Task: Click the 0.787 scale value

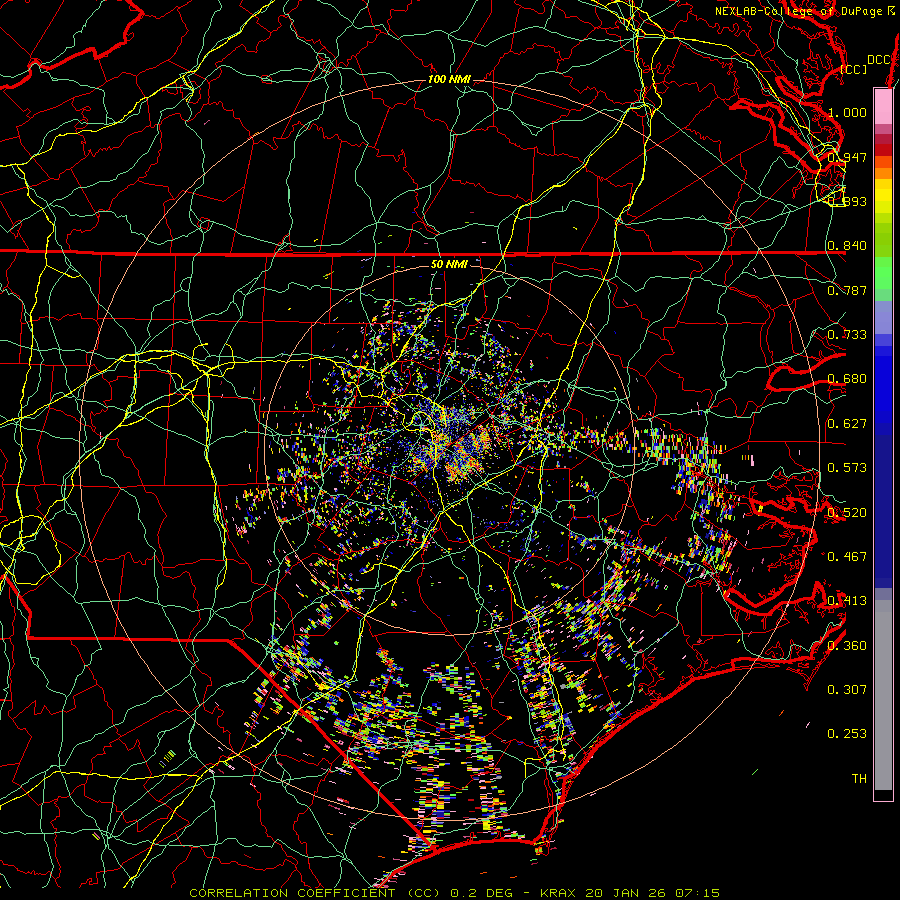Action: [847, 290]
